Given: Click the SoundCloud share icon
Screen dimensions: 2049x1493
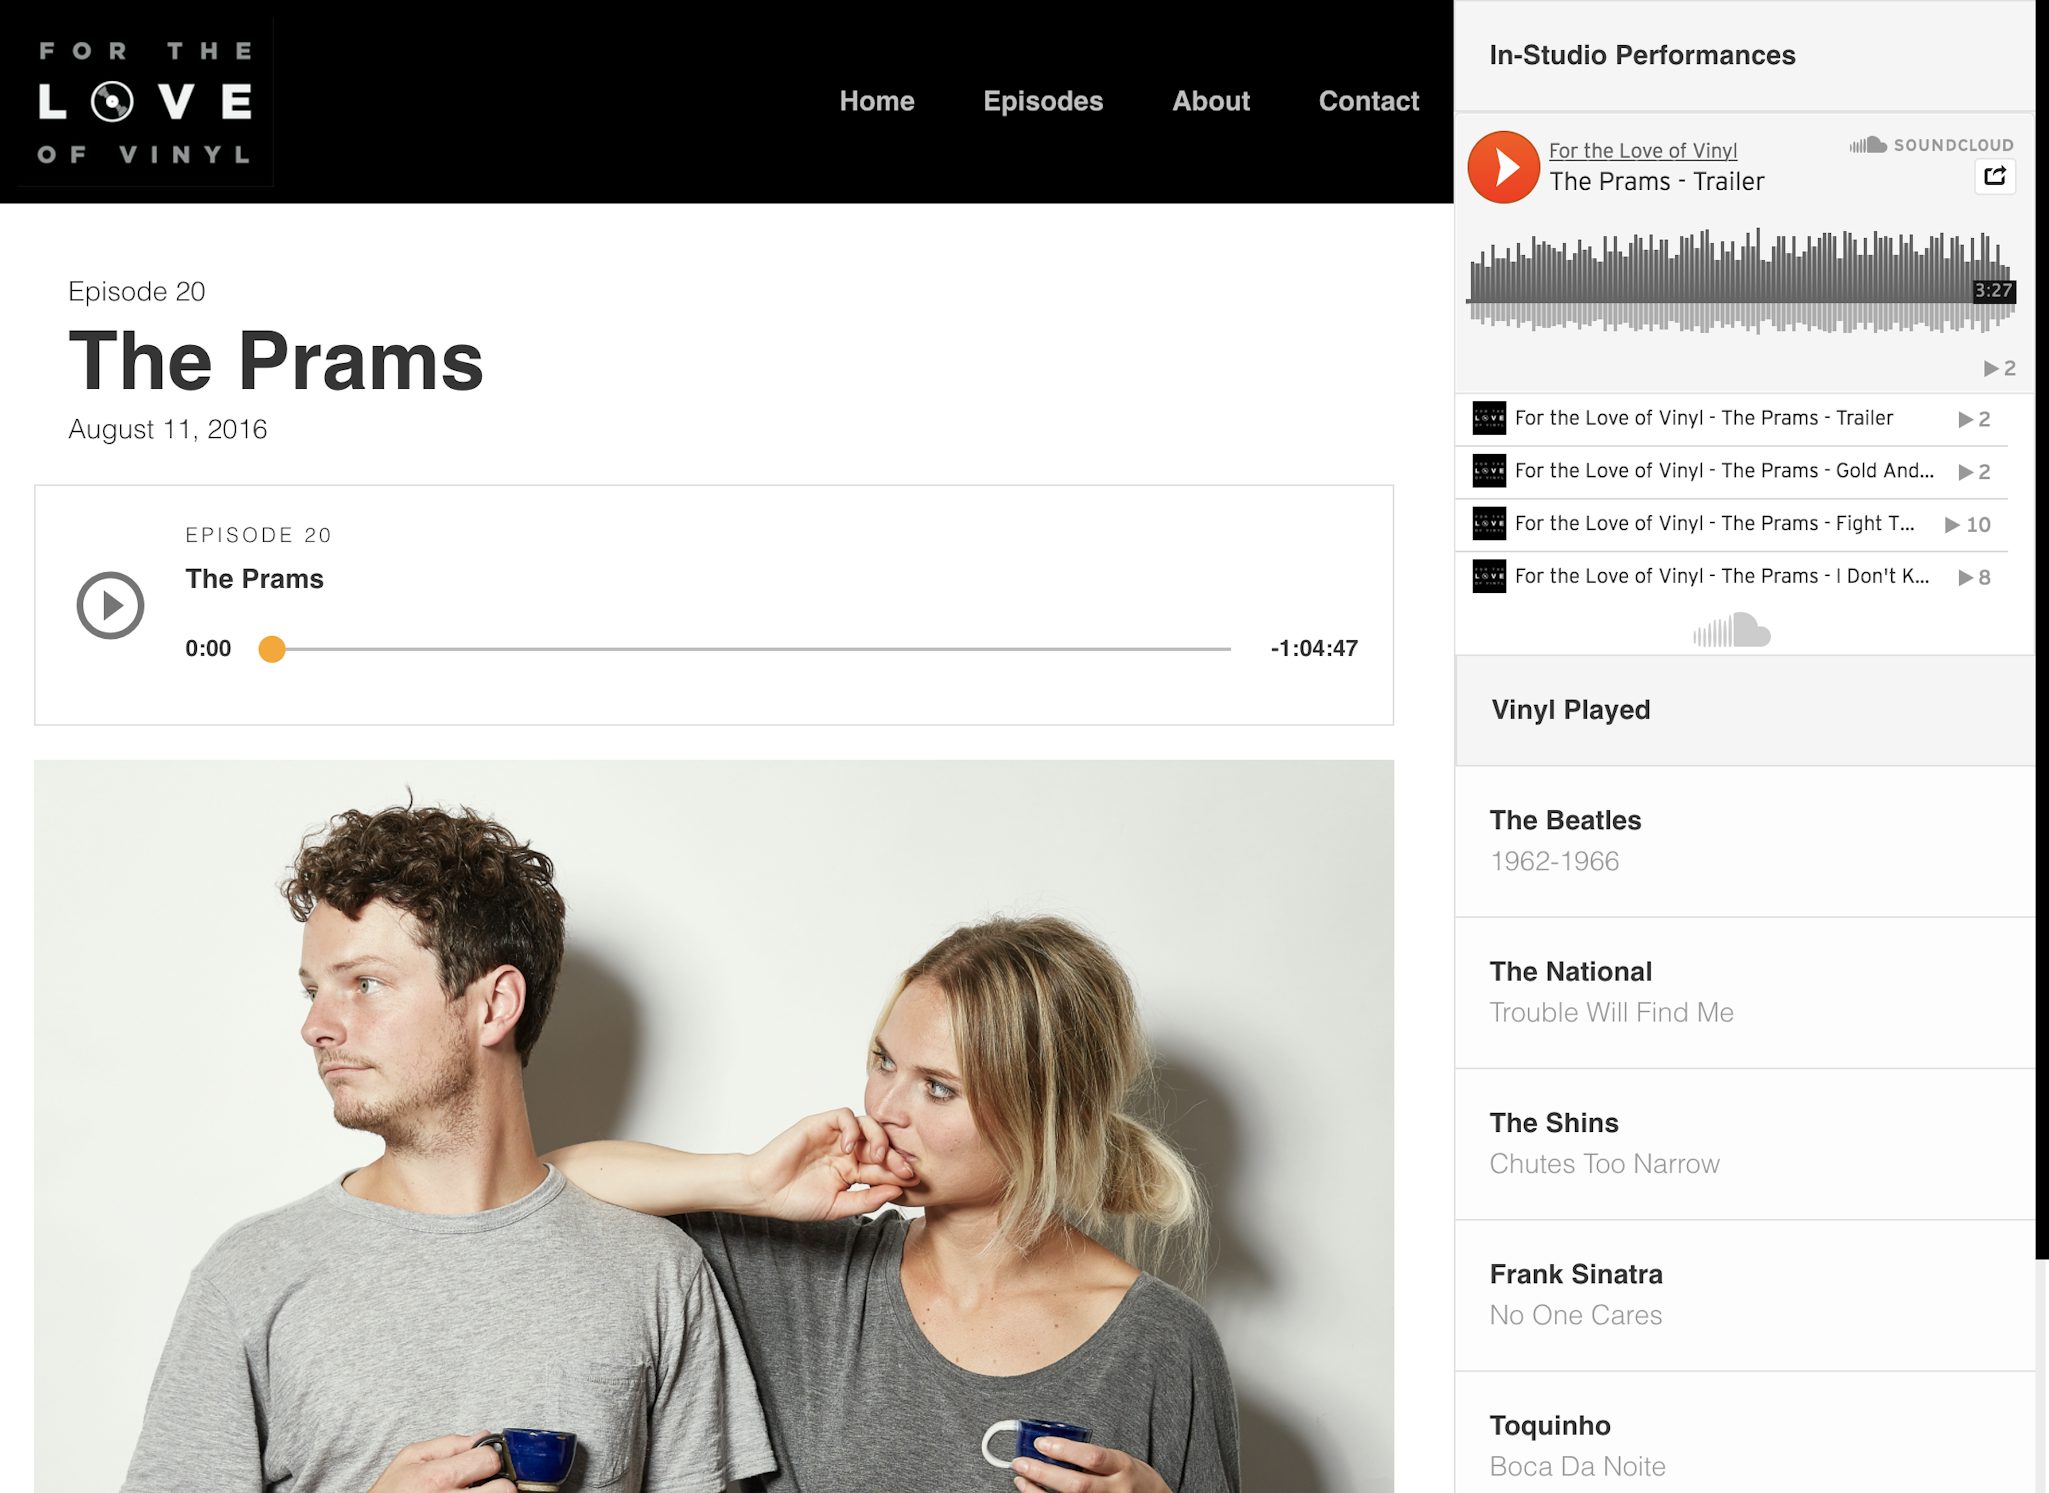Looking at the screenshot, I should tap(1994, 176).
